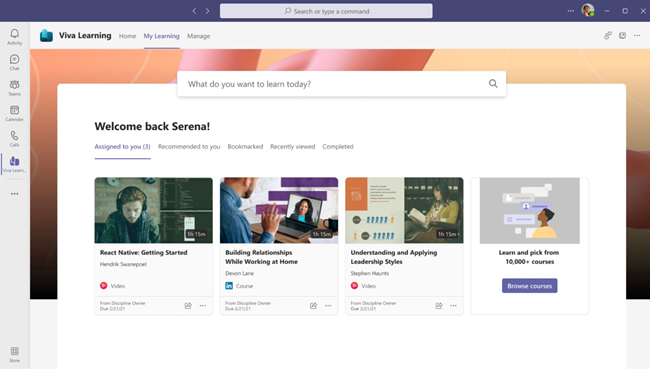The image size is (650, 369).
Task: Share Building Relationships course
Action: tap(313, 306)
